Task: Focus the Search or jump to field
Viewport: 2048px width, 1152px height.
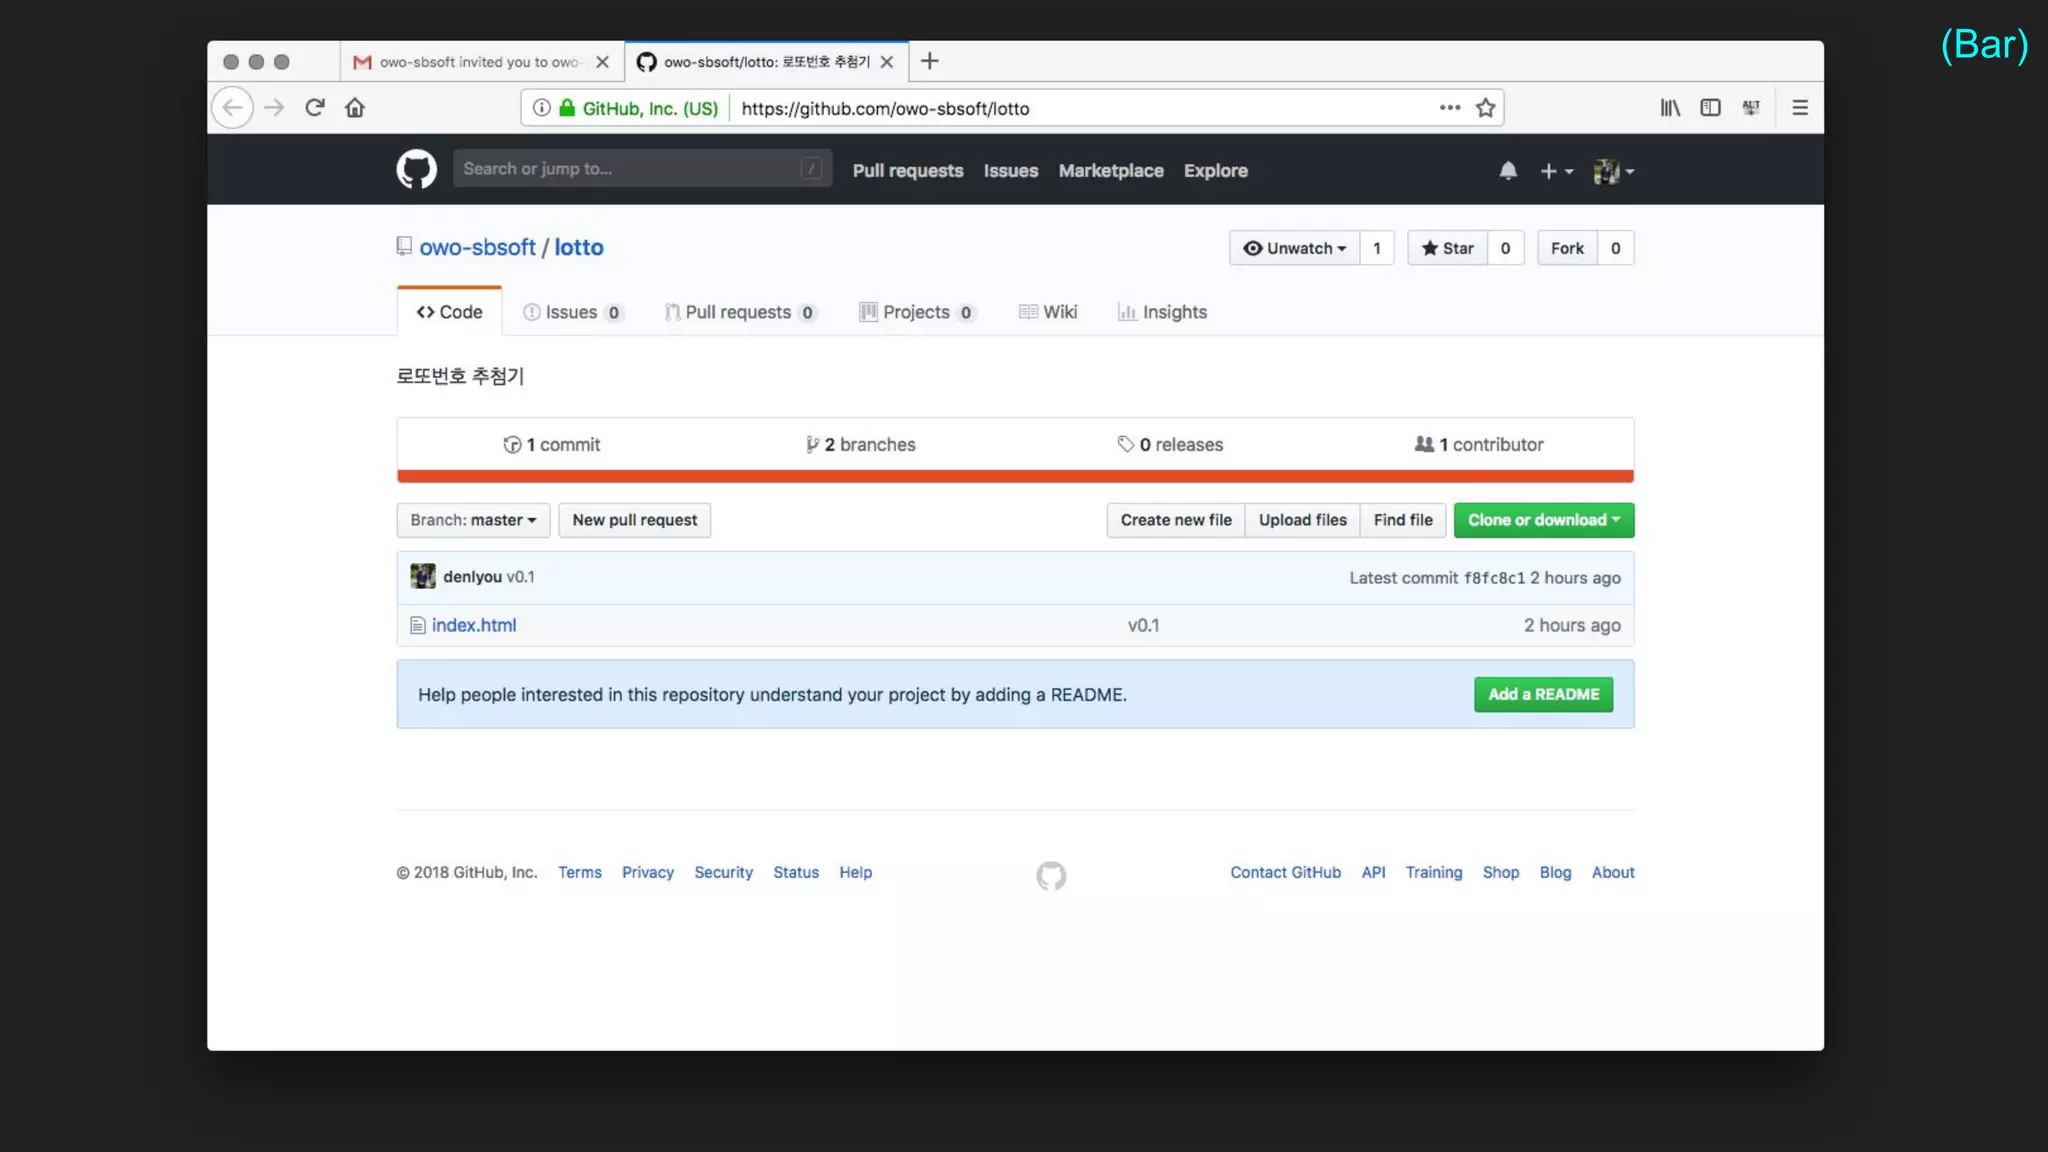Action: (630, 169)
